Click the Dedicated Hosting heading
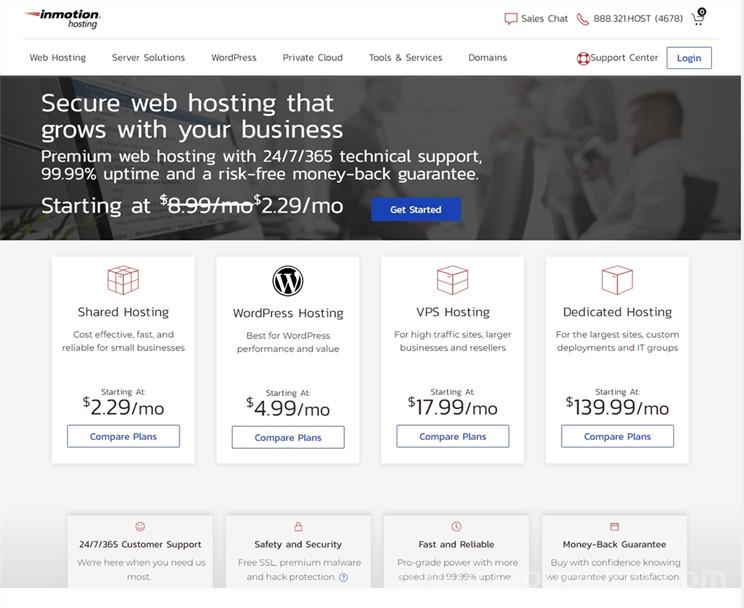Image resolution: width=744 pixels, height=608 pixels. (617, 312)
